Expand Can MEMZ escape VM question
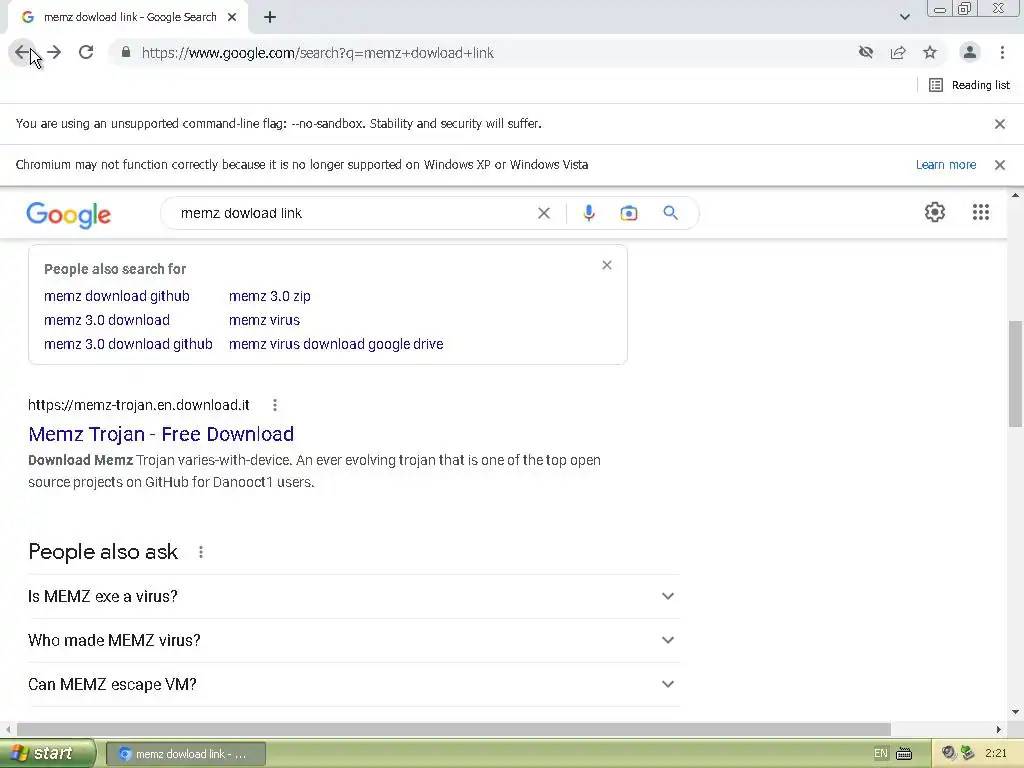This screenshot has width=1024, height=768. point(354,684)
